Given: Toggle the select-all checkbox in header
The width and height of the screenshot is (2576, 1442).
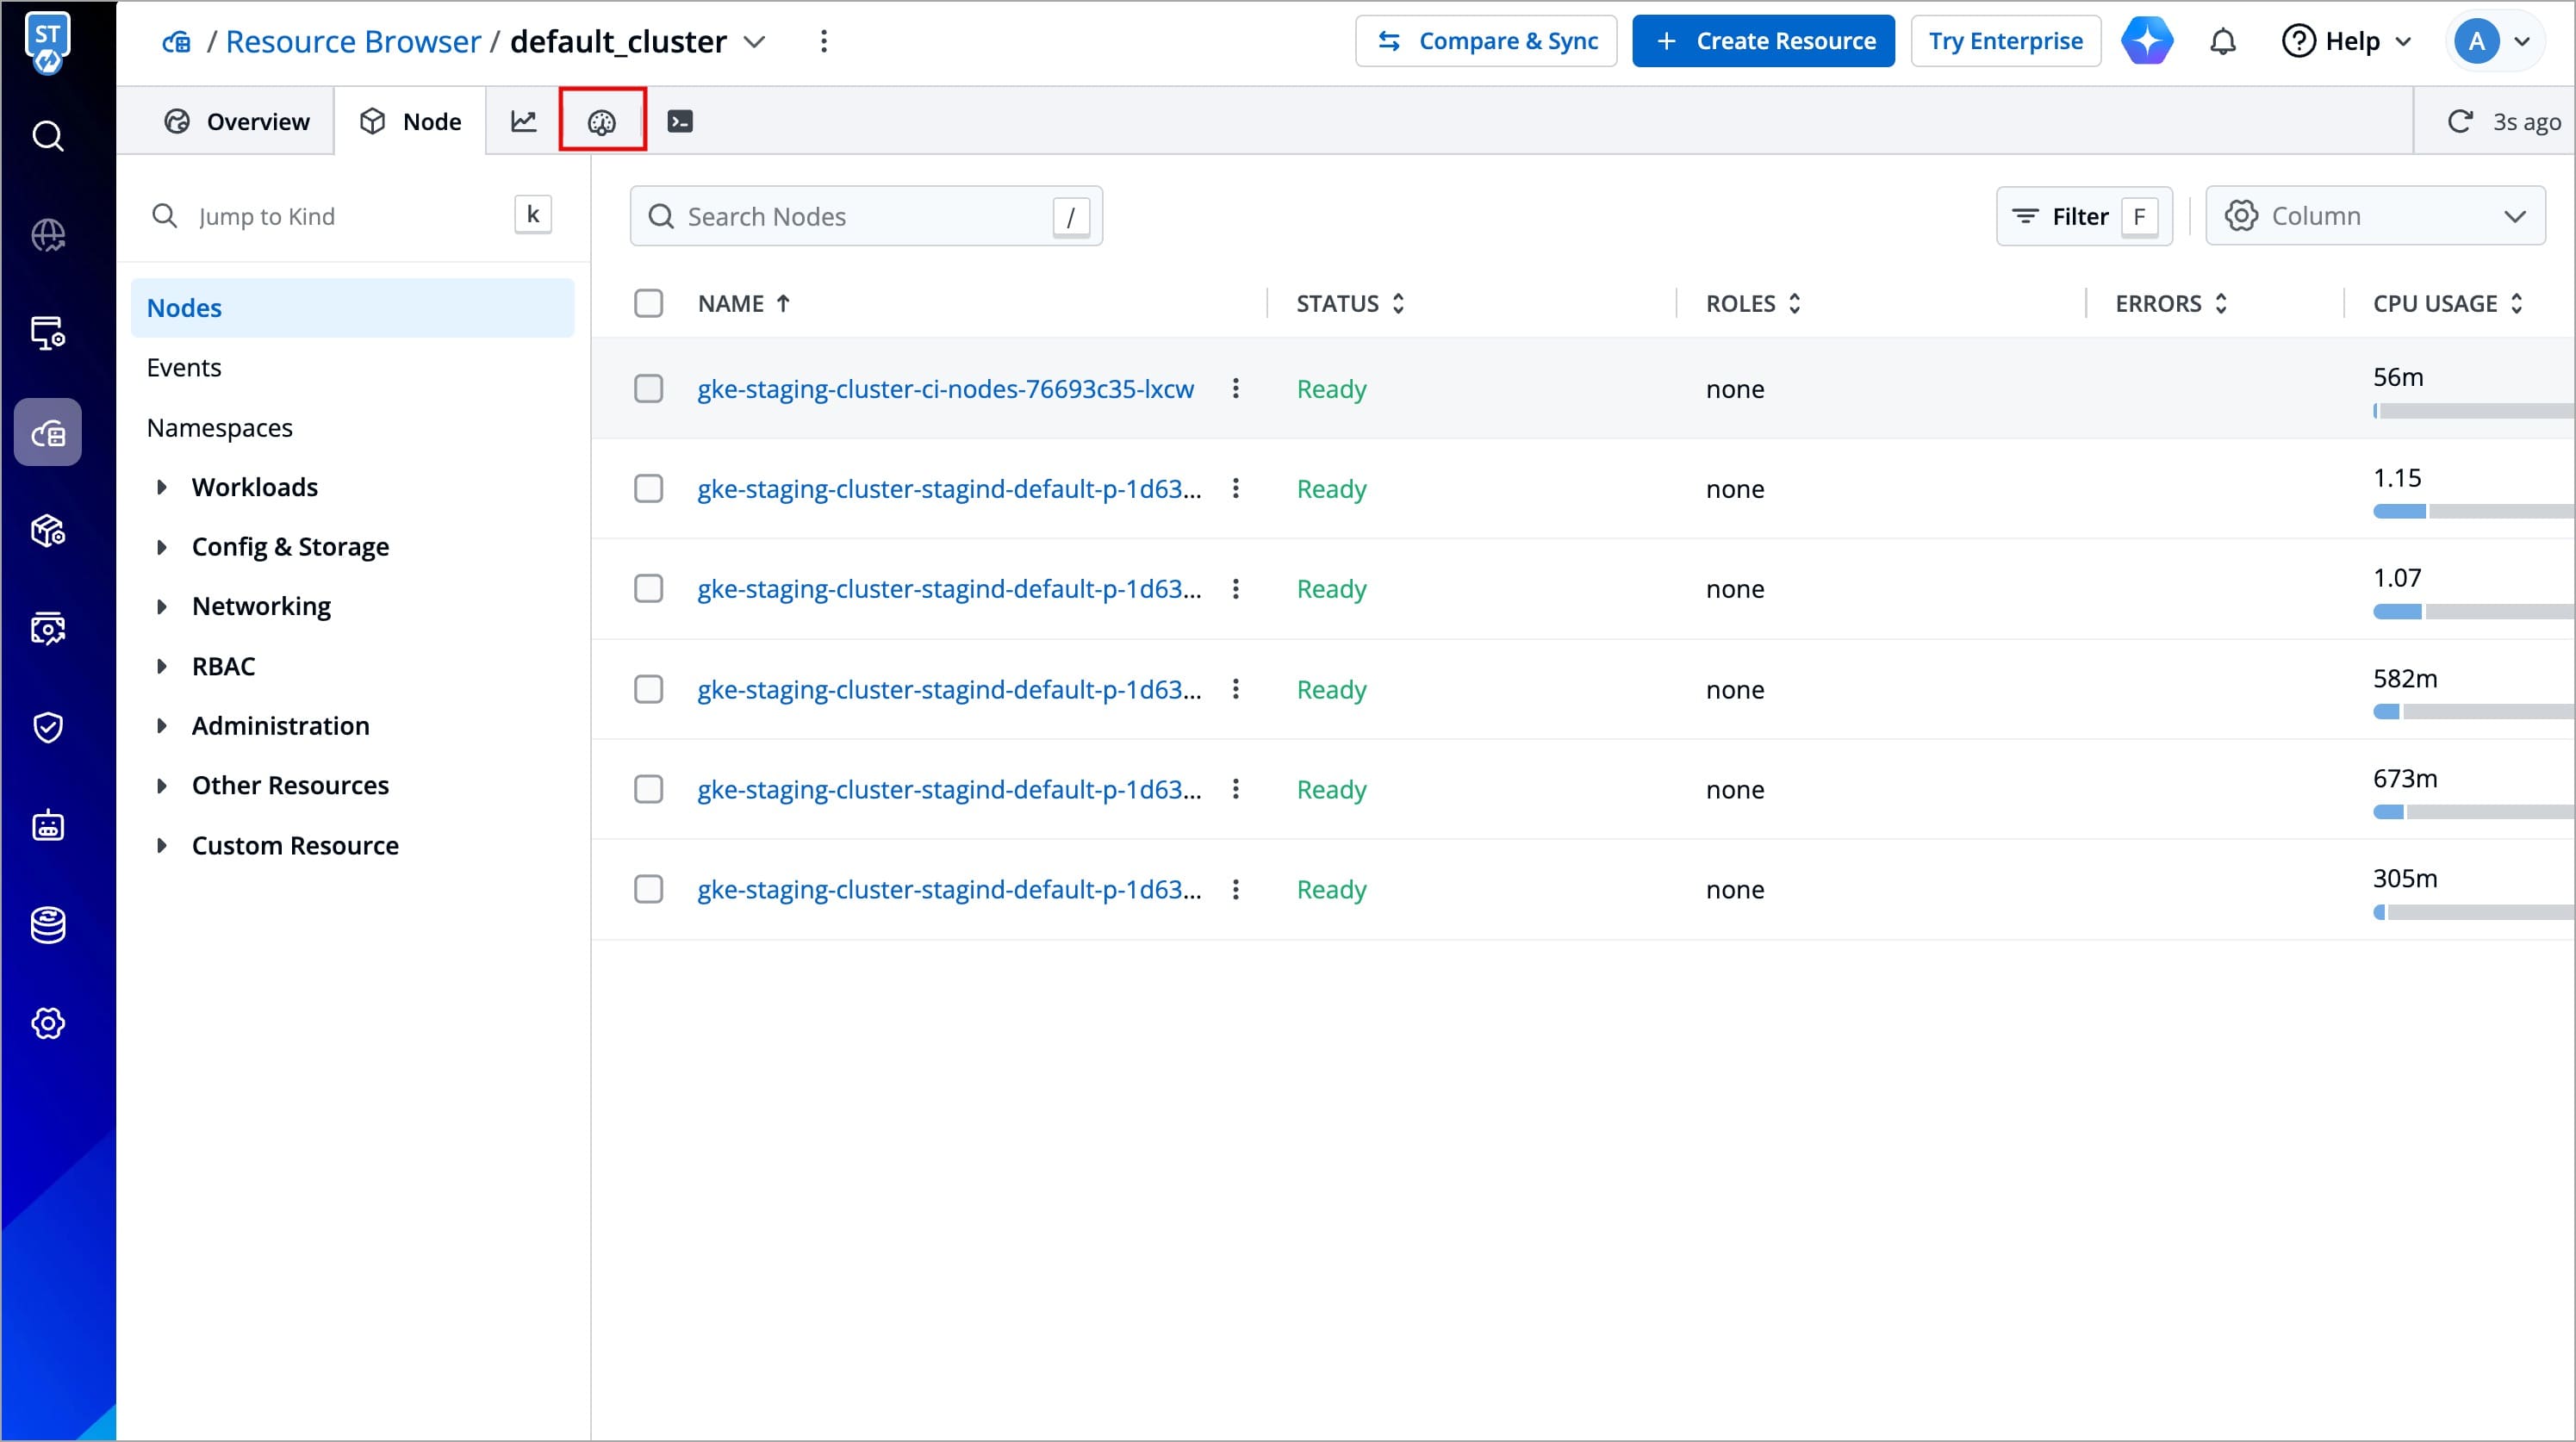Looking at the screenshot, I should [x=649, y=303].
